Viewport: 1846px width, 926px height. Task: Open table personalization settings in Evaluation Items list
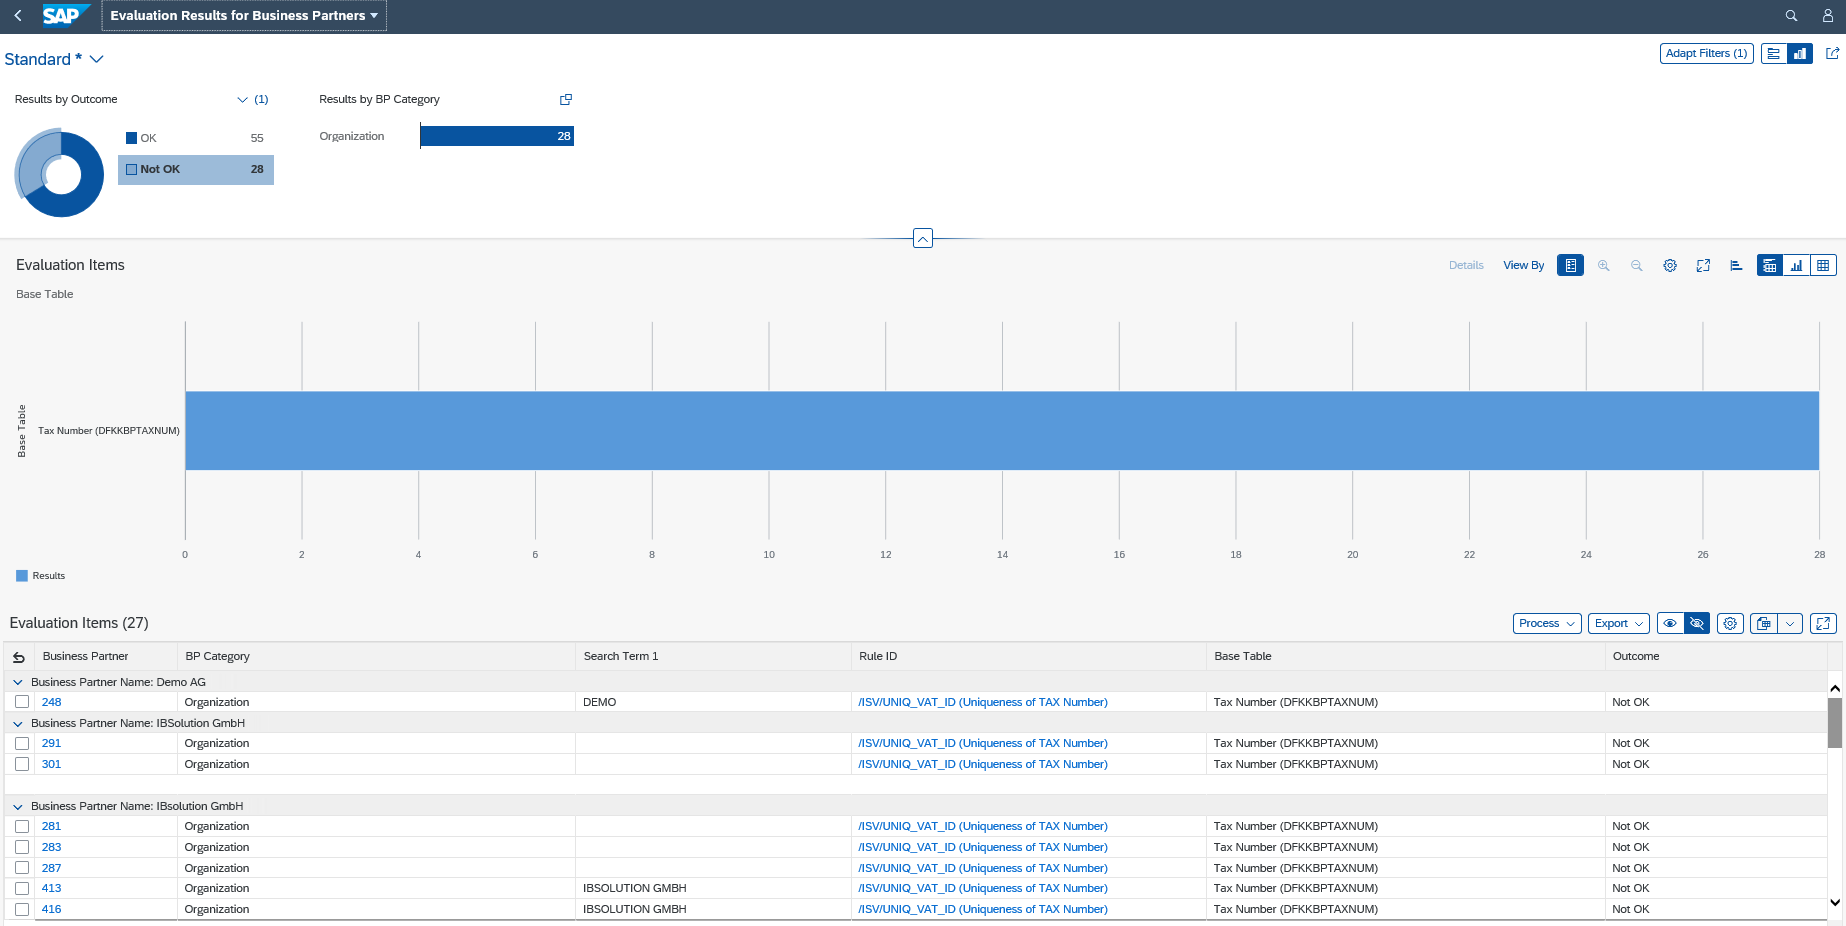point(1730,623)
